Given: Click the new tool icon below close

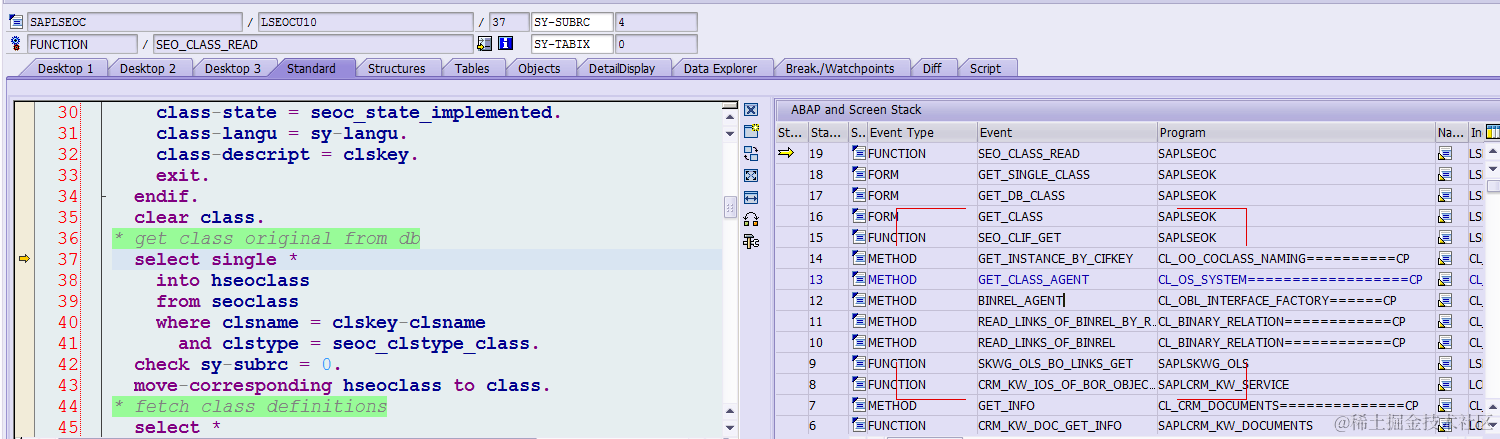Looking at the screenshot, I should pos(751,131).
